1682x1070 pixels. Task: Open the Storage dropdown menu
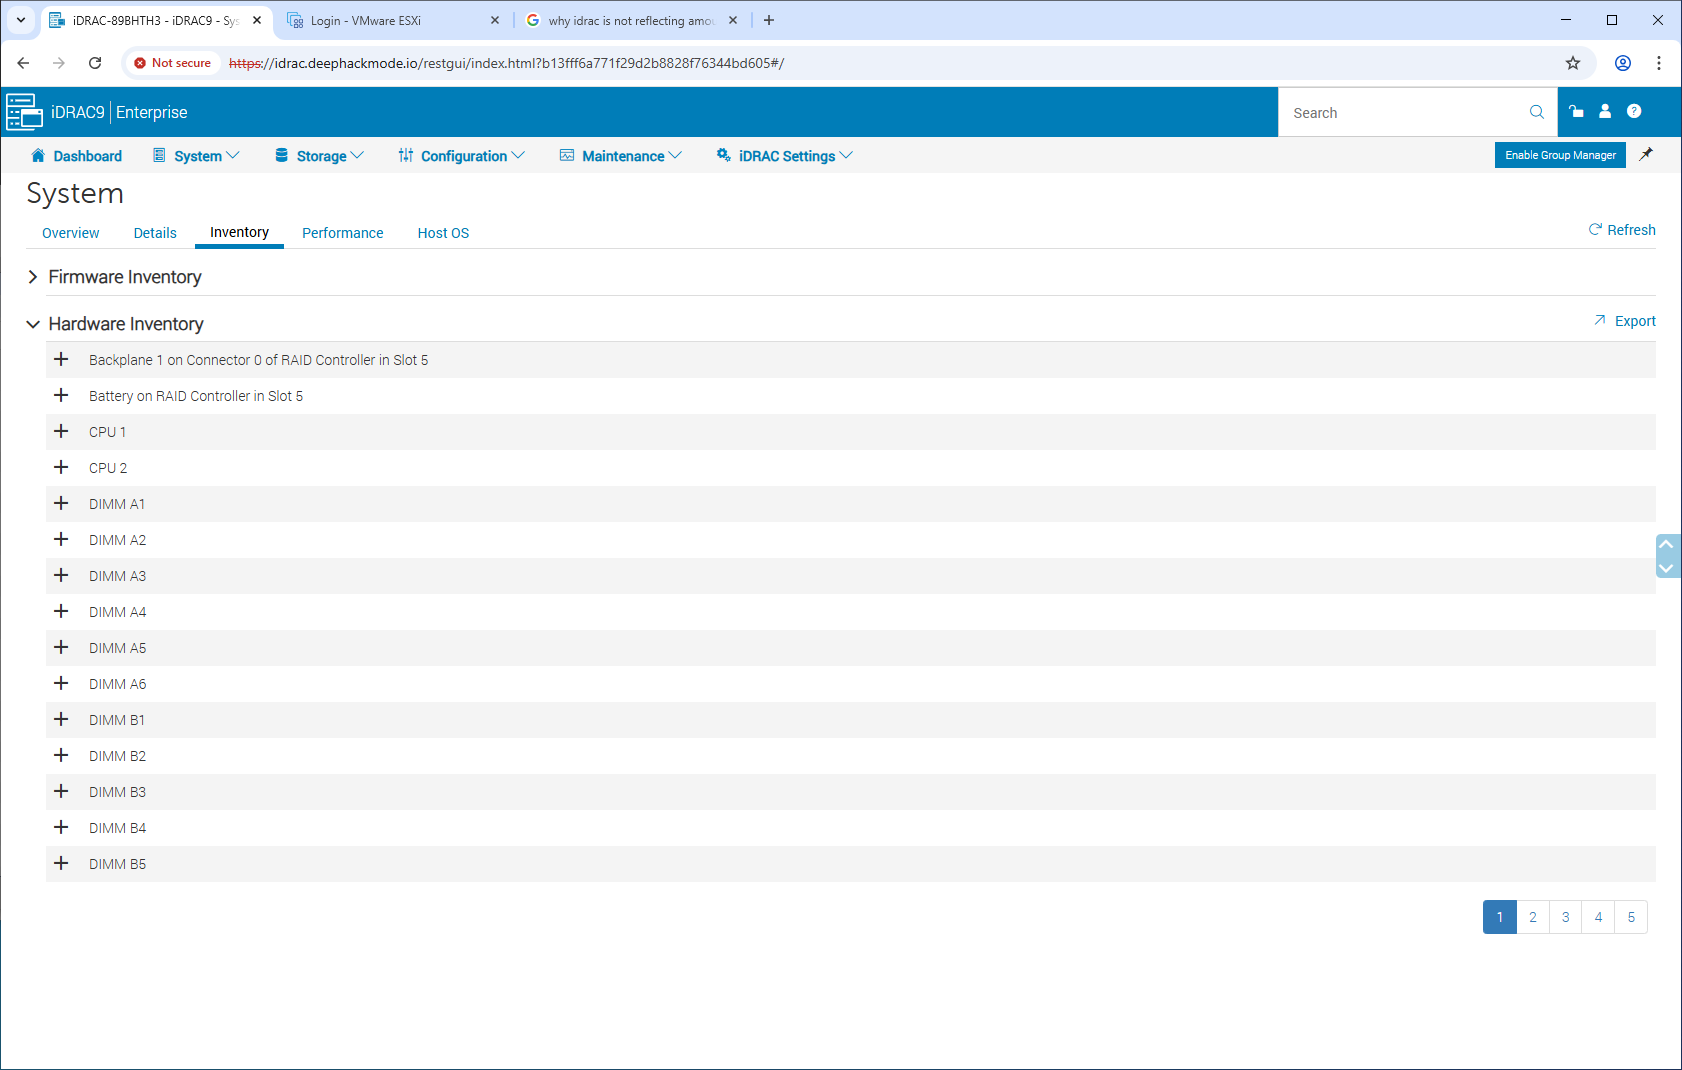(x=319, y=156)
